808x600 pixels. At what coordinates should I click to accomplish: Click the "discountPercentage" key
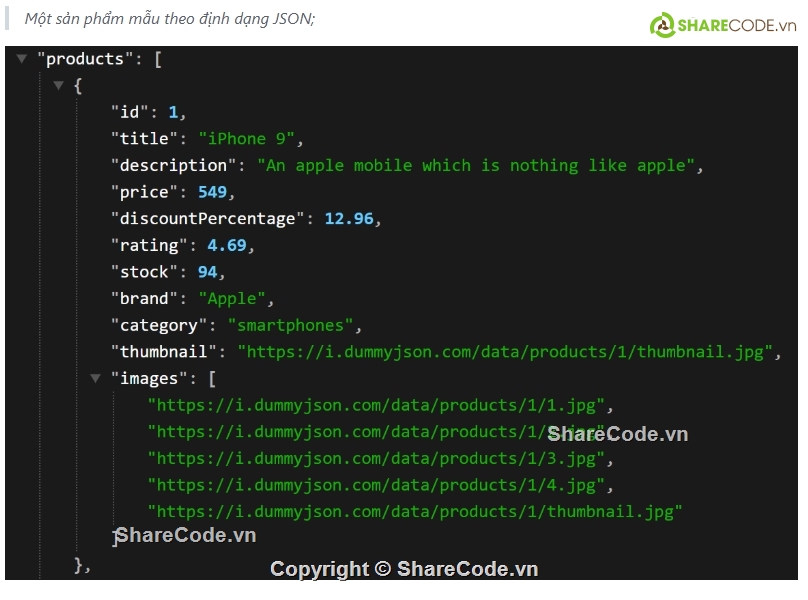click(x=207, y=219)
